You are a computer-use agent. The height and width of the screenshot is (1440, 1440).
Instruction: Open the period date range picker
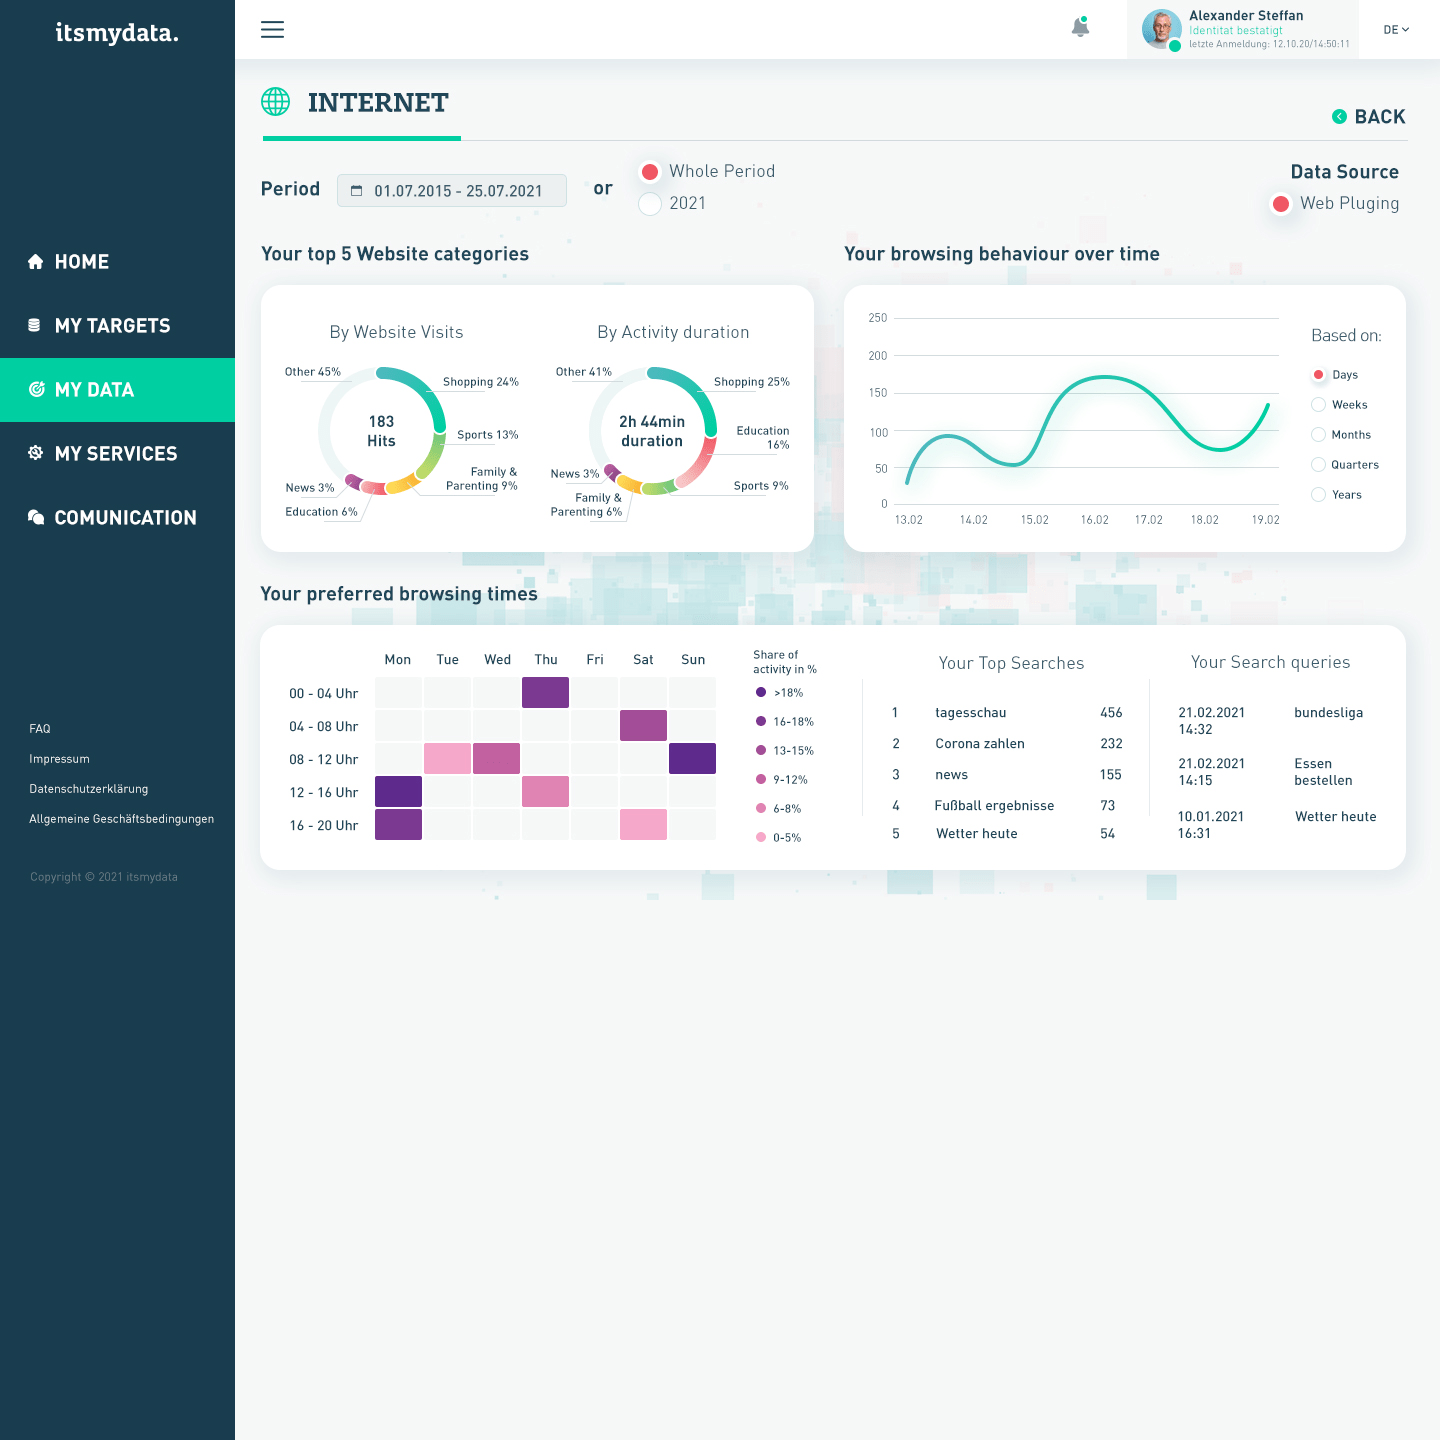[452, 191]
